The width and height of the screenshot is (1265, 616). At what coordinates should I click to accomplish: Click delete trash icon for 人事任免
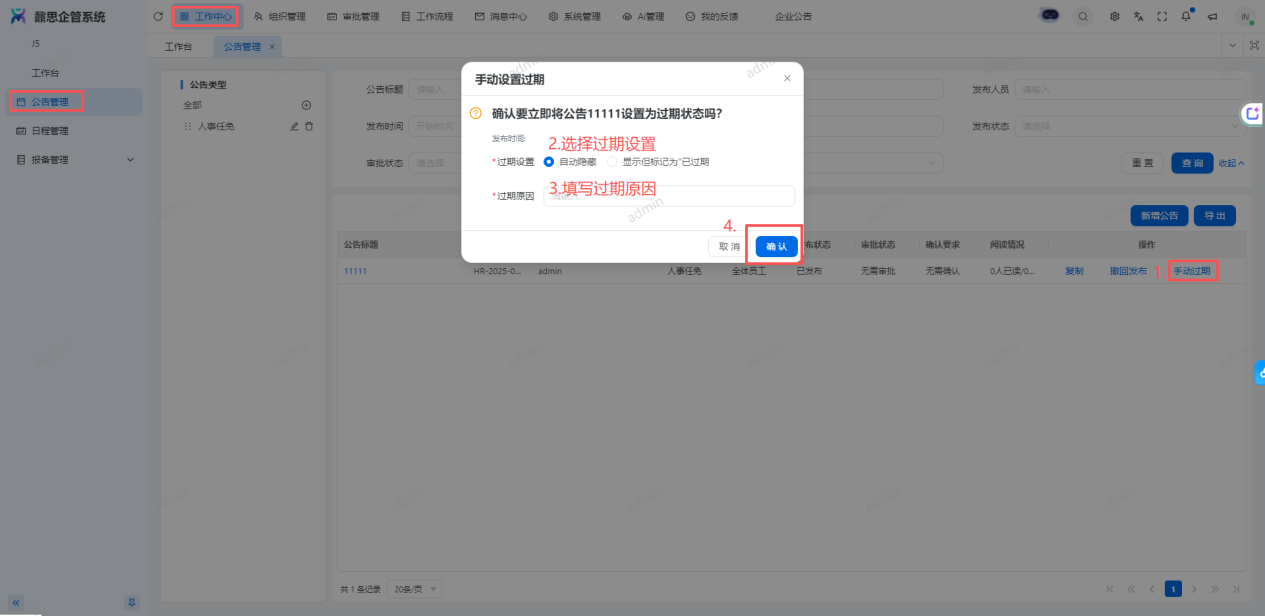(x=309, y=126)
